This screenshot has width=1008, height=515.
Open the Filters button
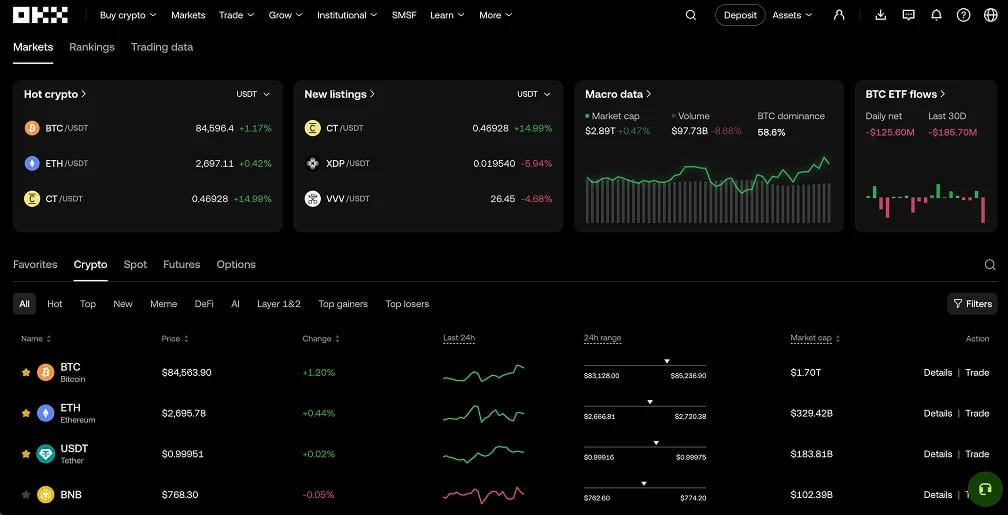973,303
